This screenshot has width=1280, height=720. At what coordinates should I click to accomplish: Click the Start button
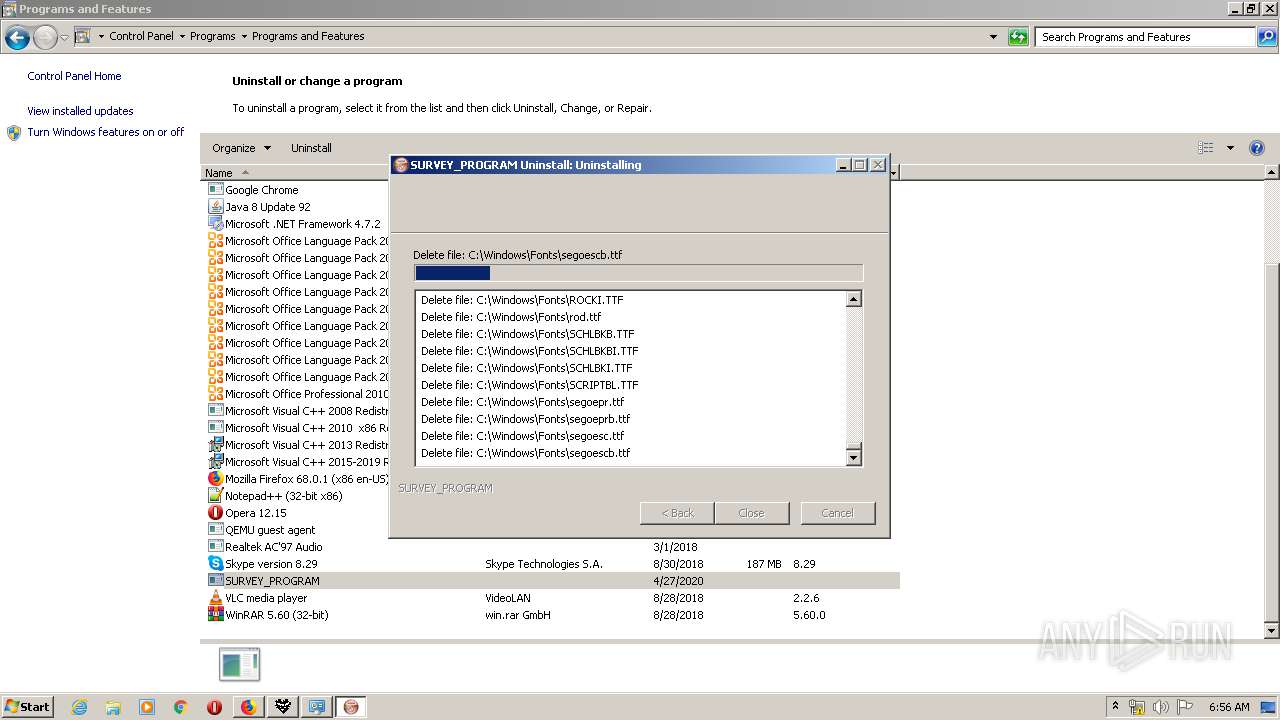[x=27, y=707]
